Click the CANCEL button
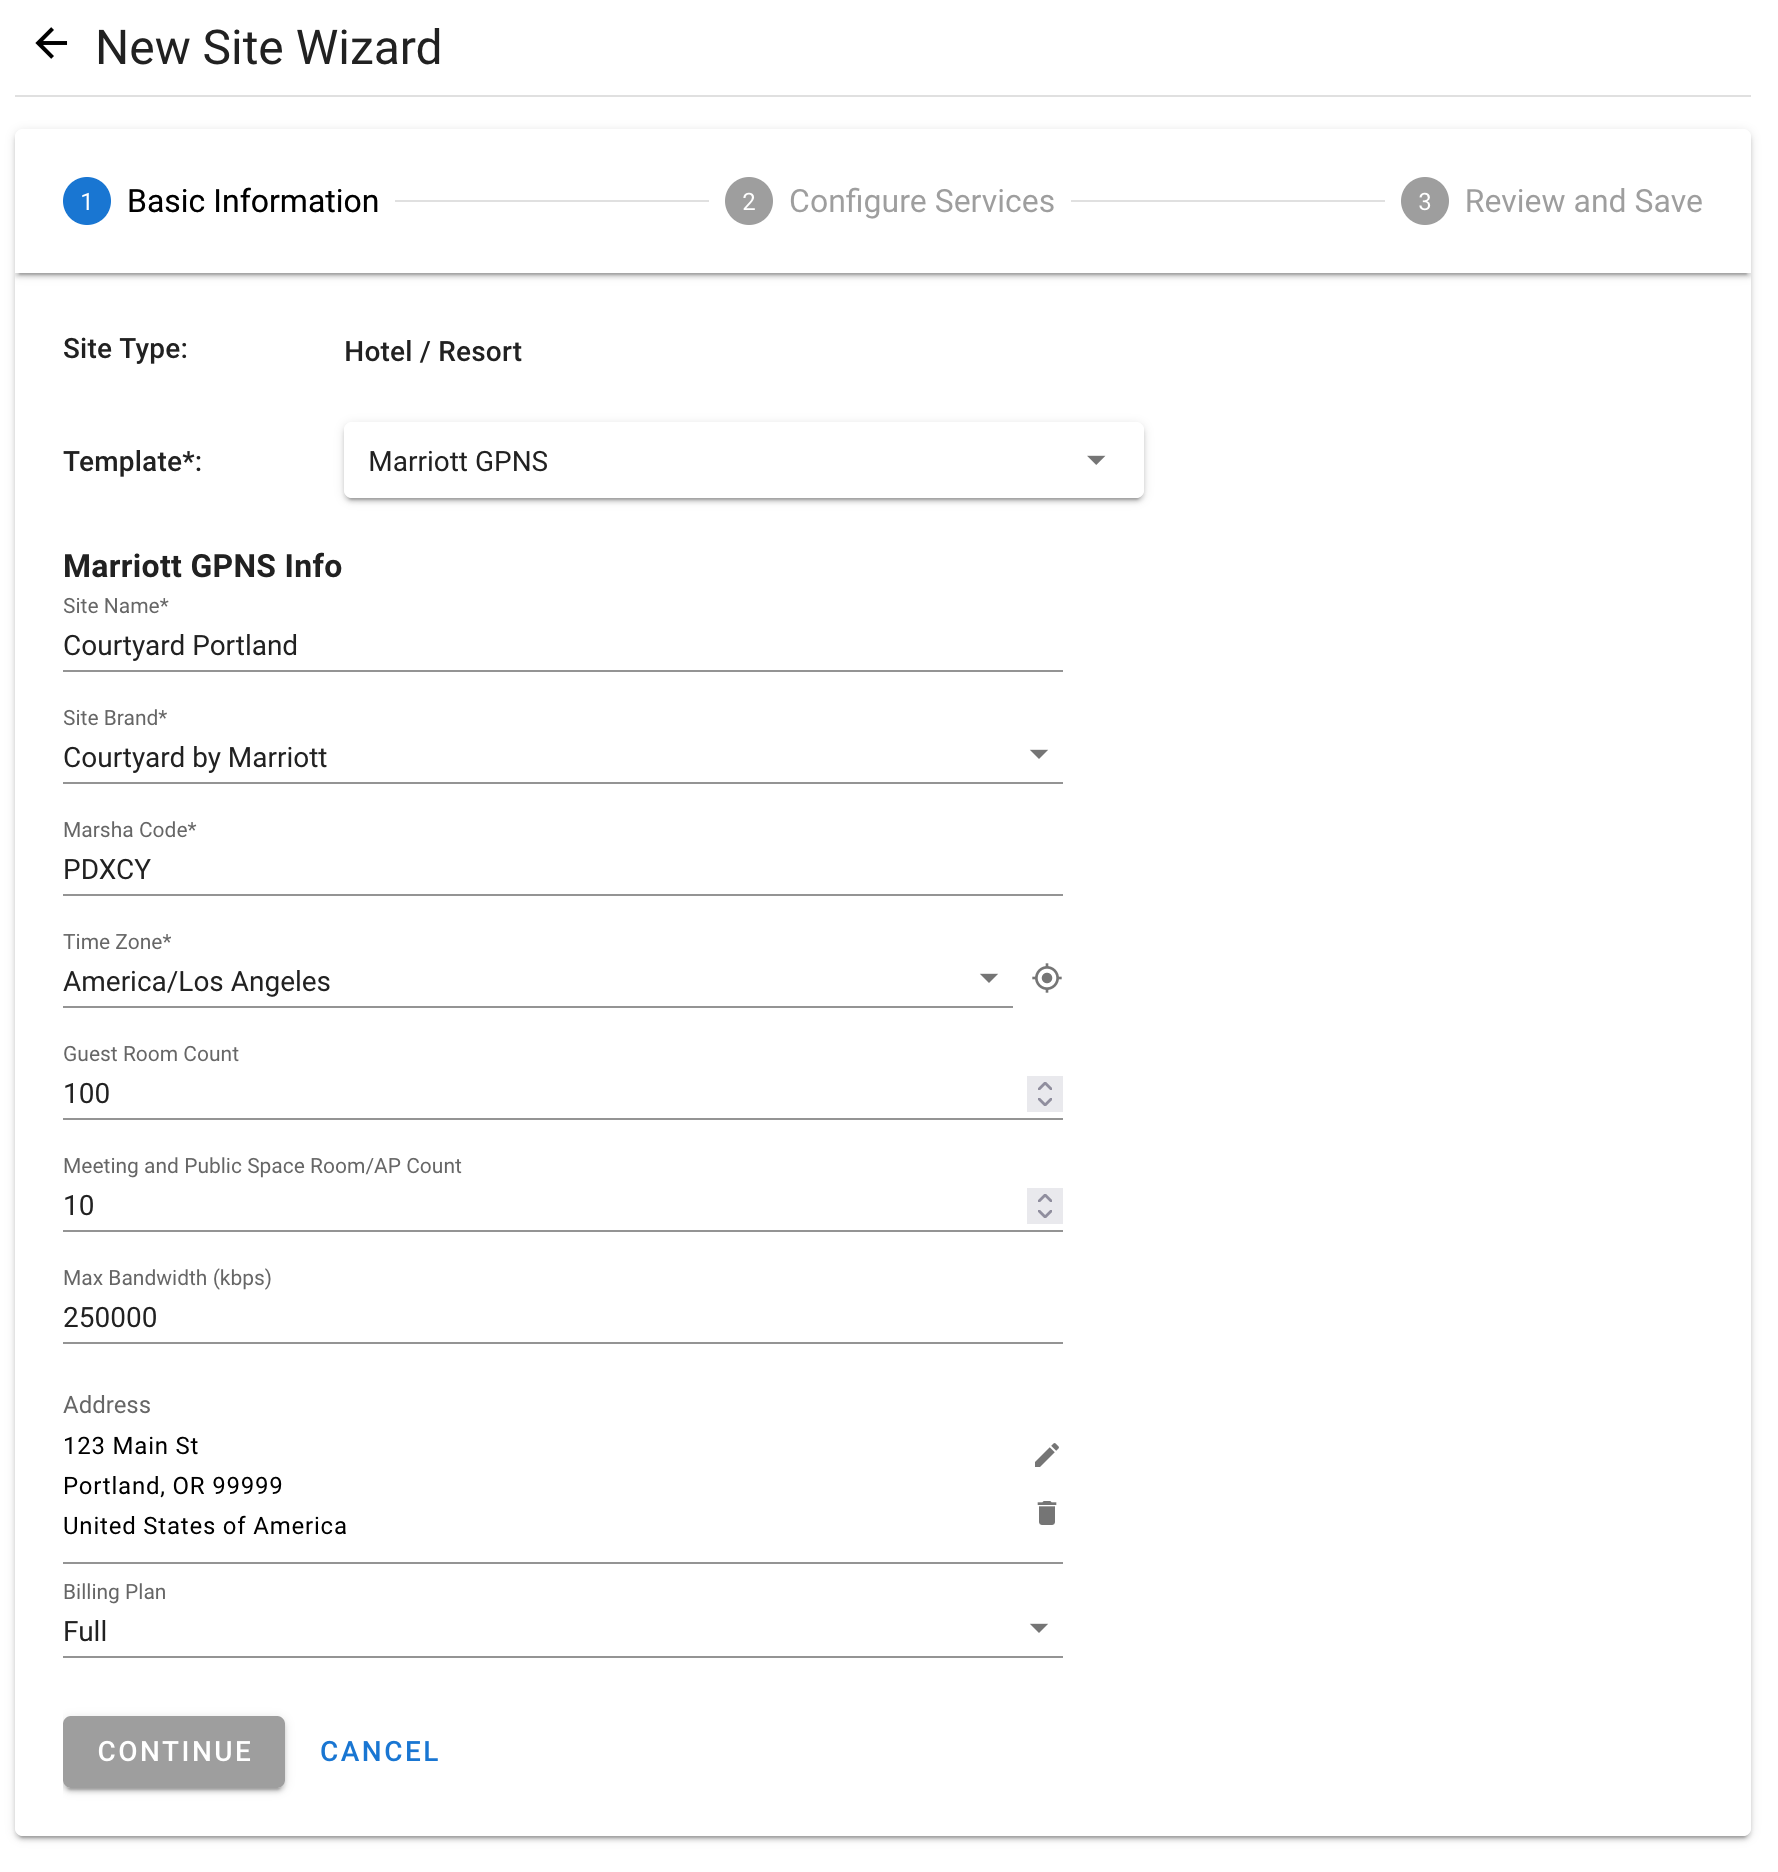 click(x=379, y=1751)
